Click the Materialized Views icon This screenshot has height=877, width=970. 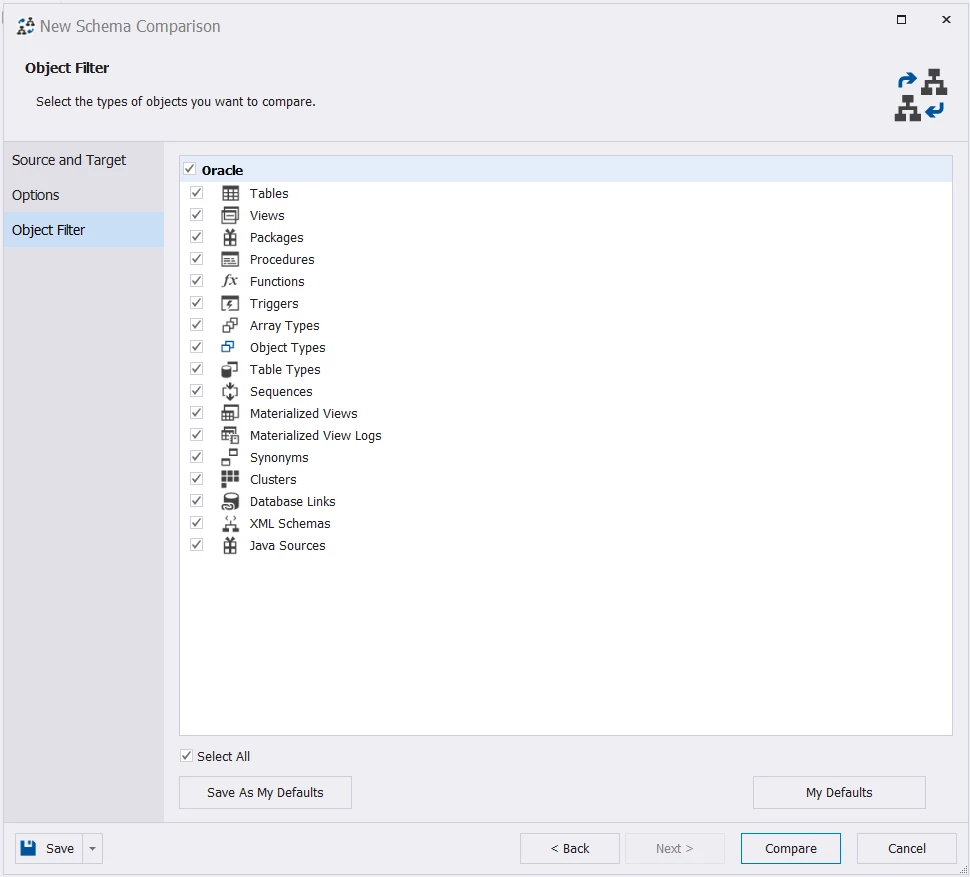pos(230,413)
